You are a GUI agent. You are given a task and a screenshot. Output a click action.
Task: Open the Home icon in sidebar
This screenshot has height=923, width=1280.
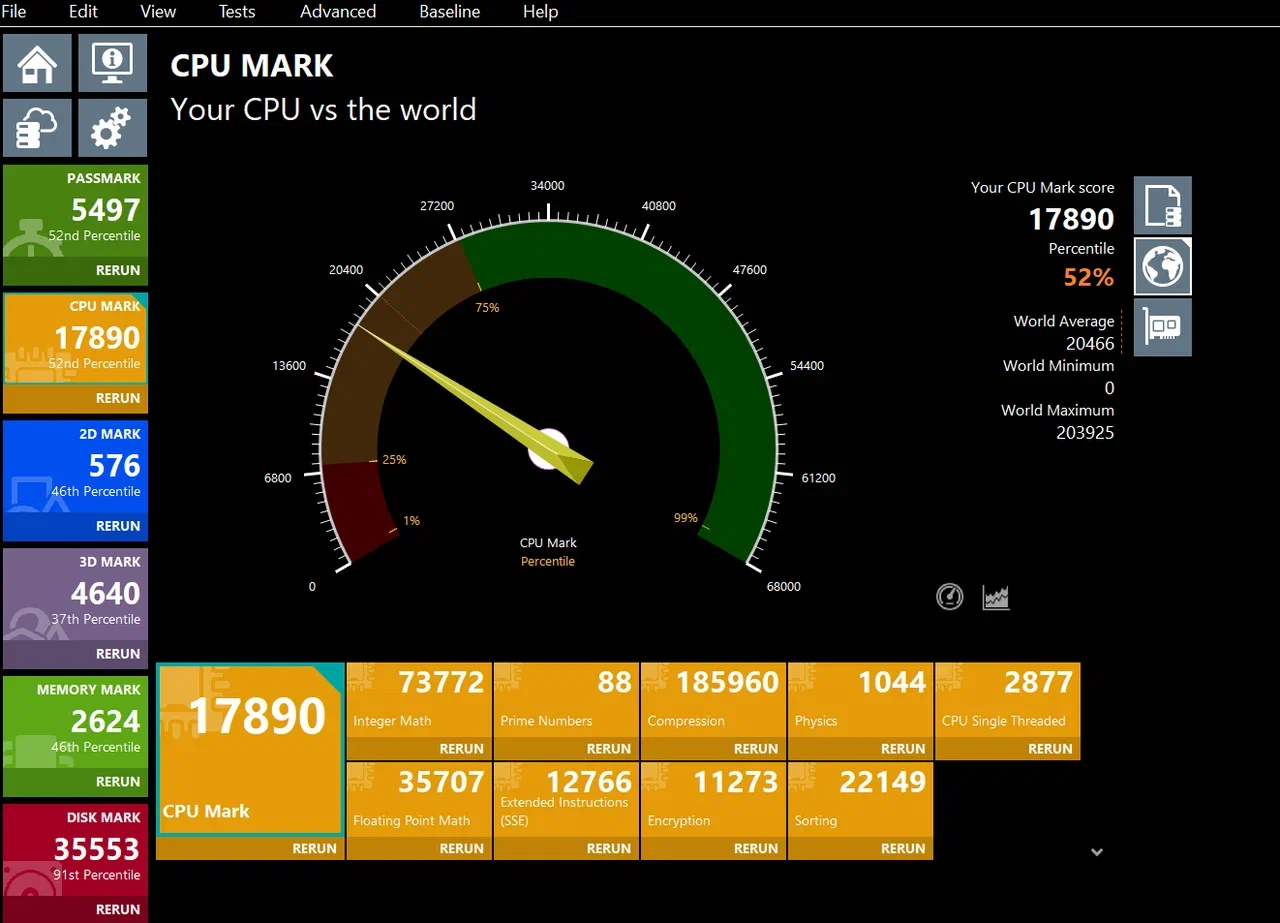pos(37,63)
